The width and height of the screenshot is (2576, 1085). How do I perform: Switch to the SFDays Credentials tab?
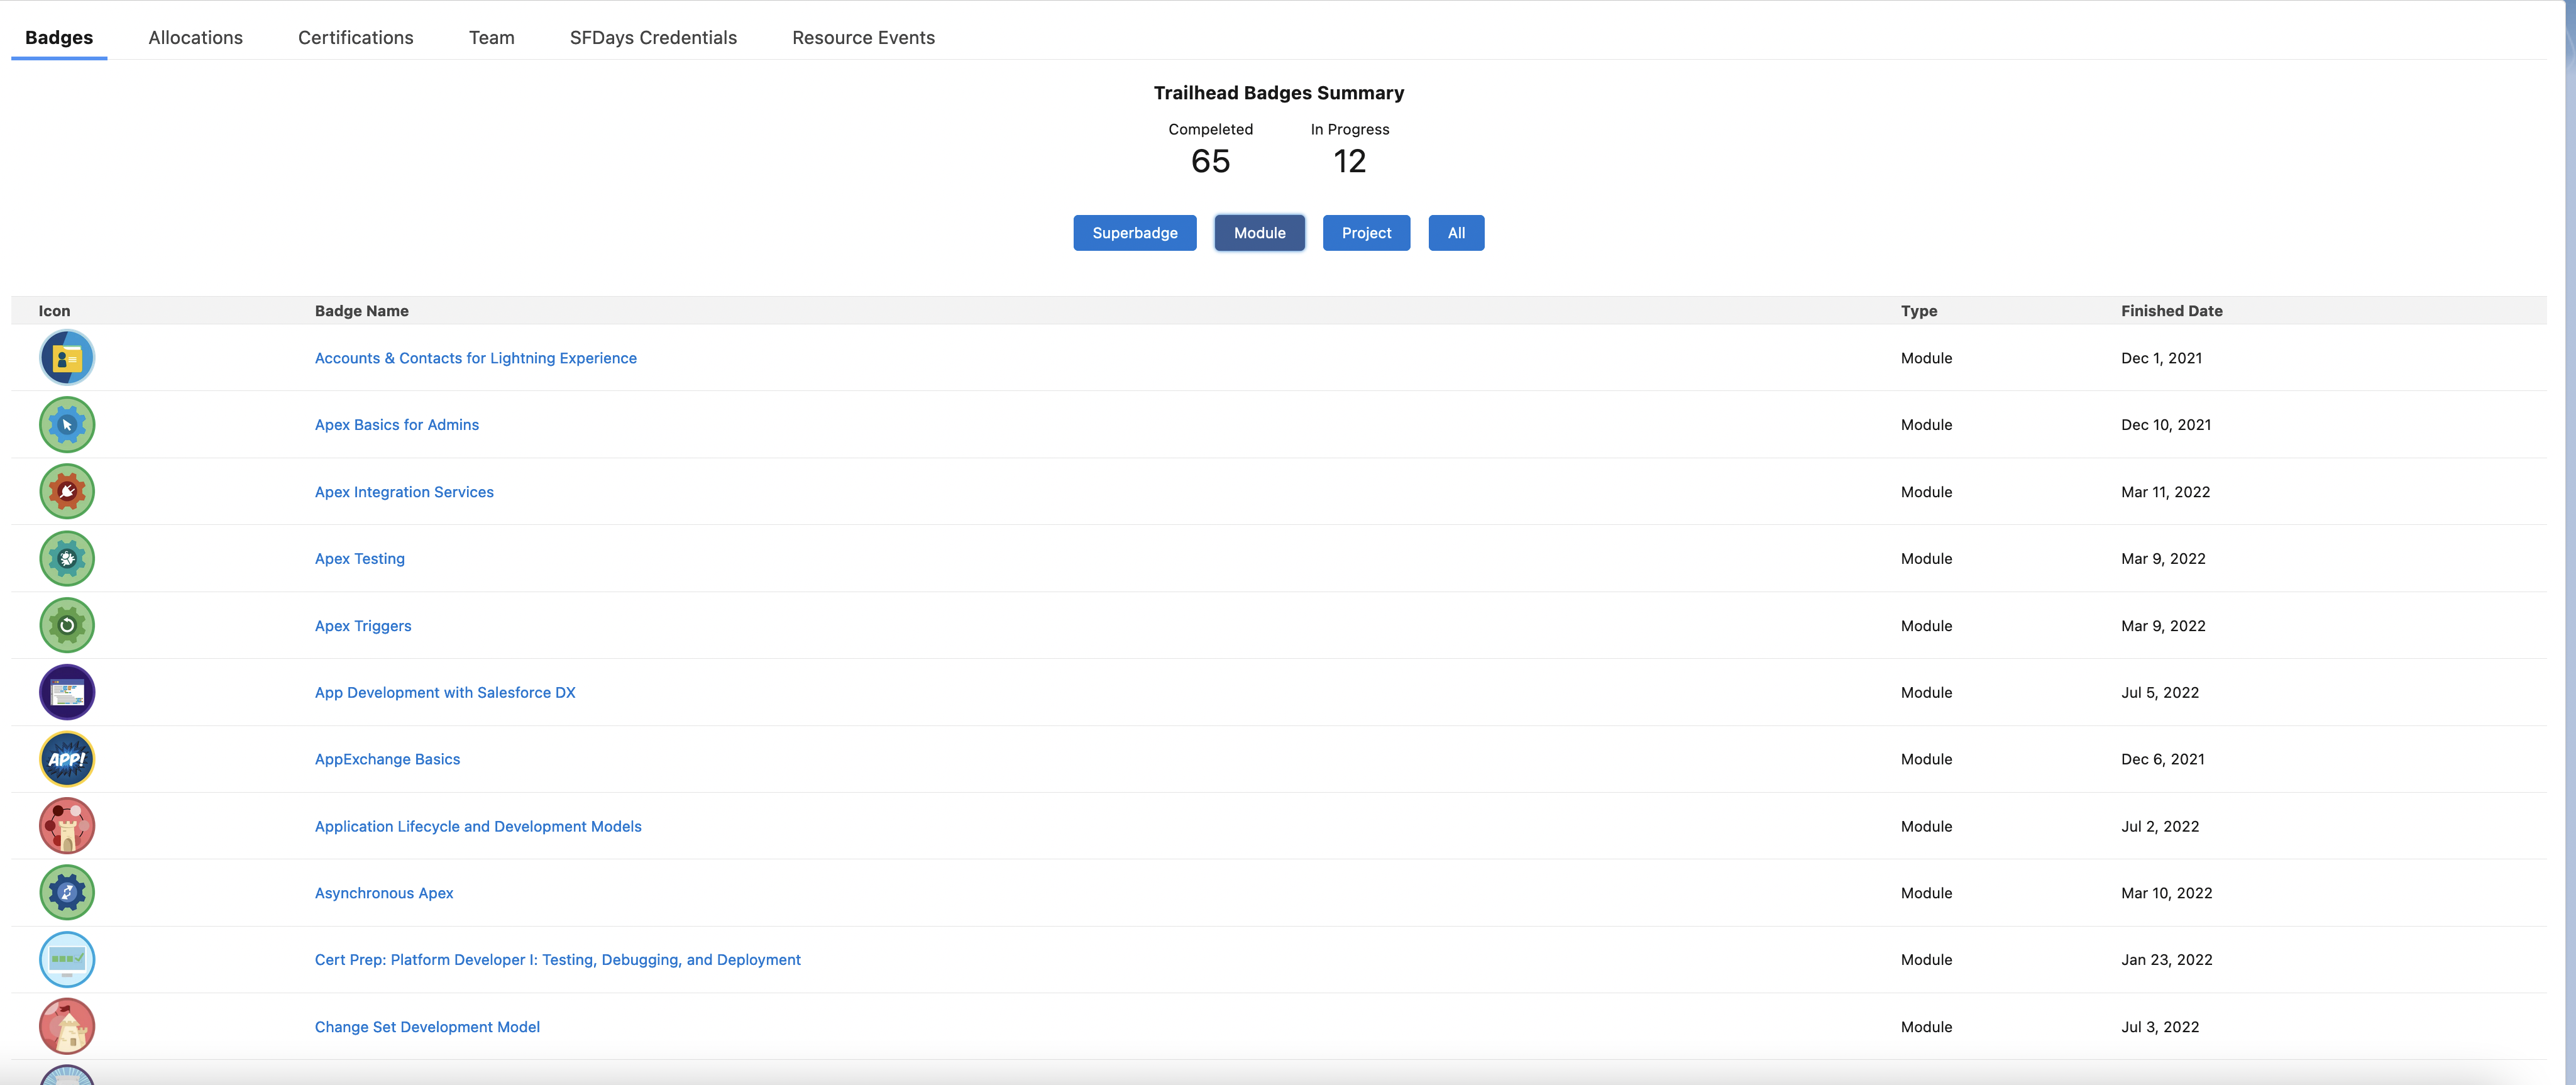tap(653, 37)
